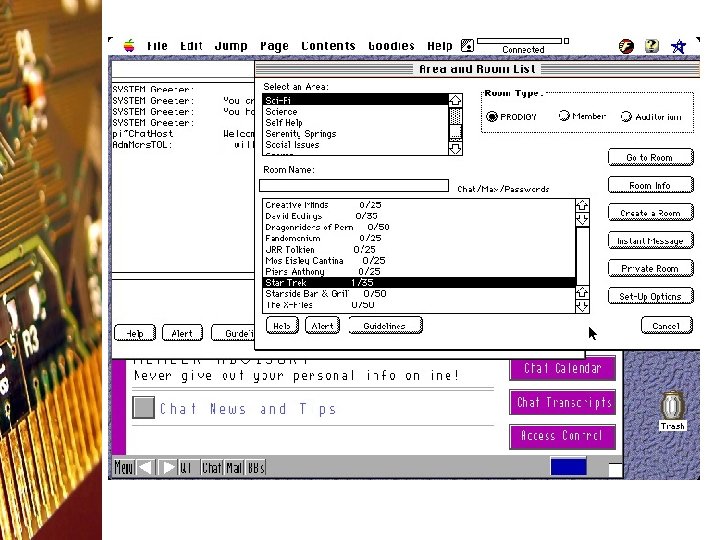This screenshot has height=540, width=720.
Task: Click the Instant Message button
Action: (x=650, y=241)
